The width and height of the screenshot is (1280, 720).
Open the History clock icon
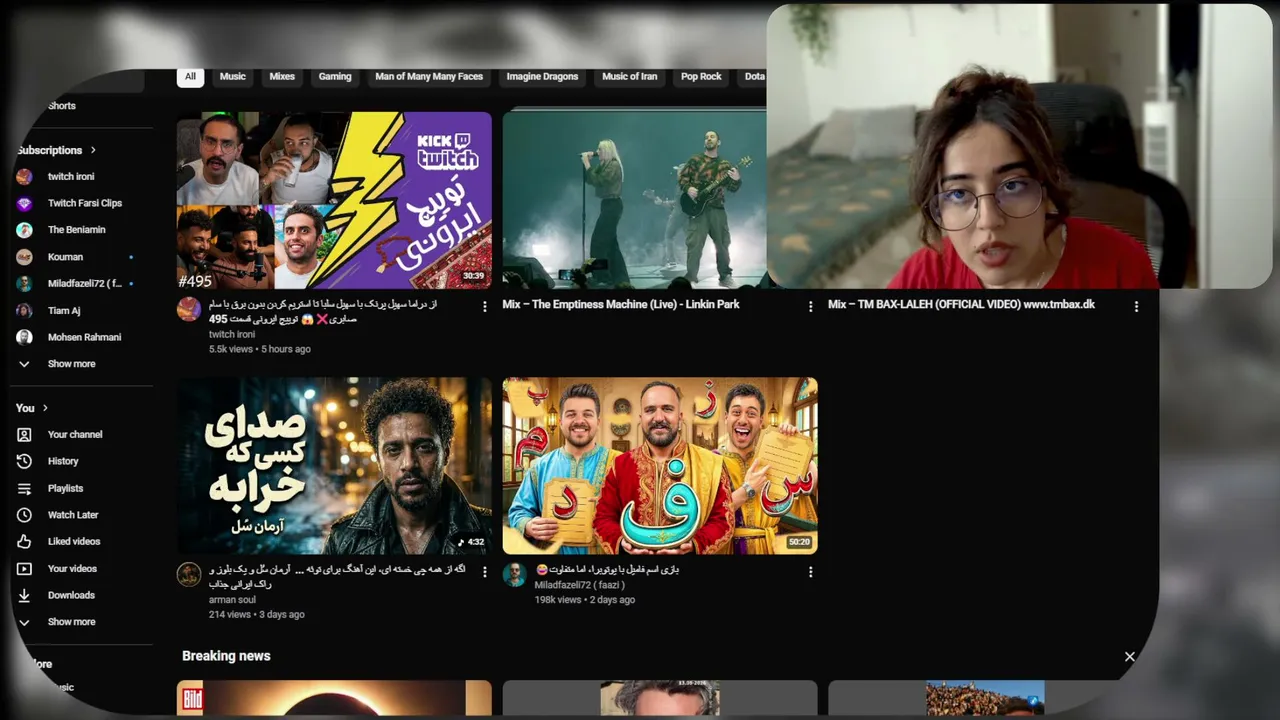tap(24, 461)
